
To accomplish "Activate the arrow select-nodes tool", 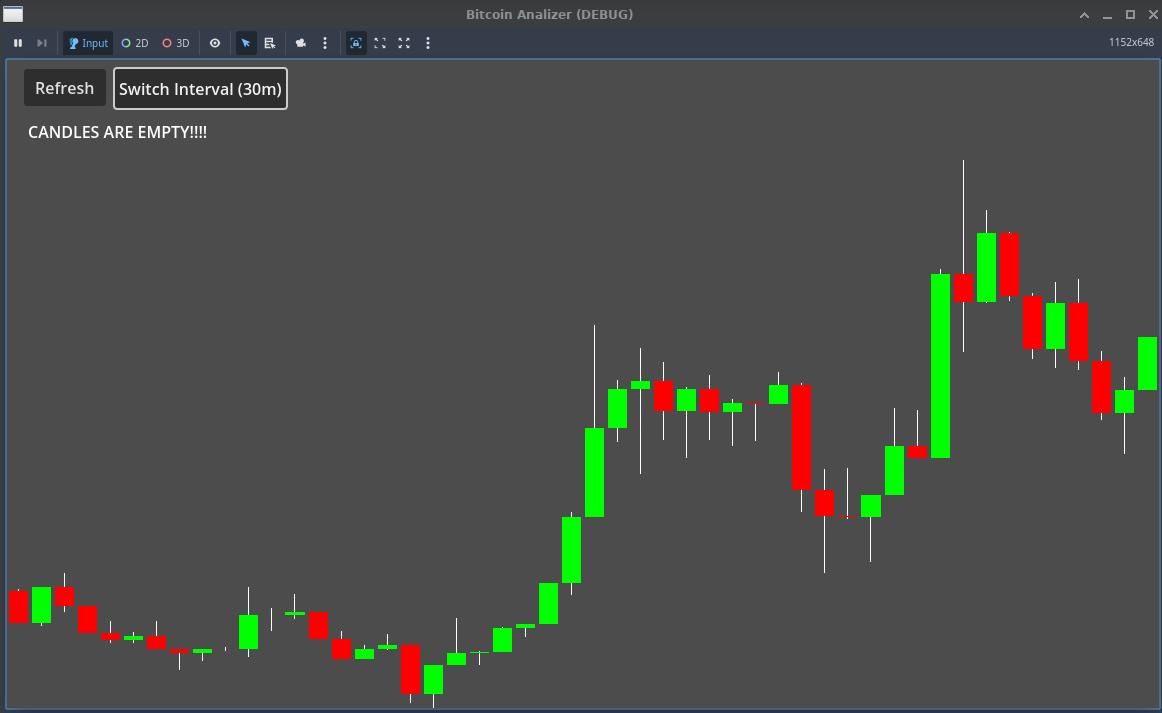I will click(246, 43).
